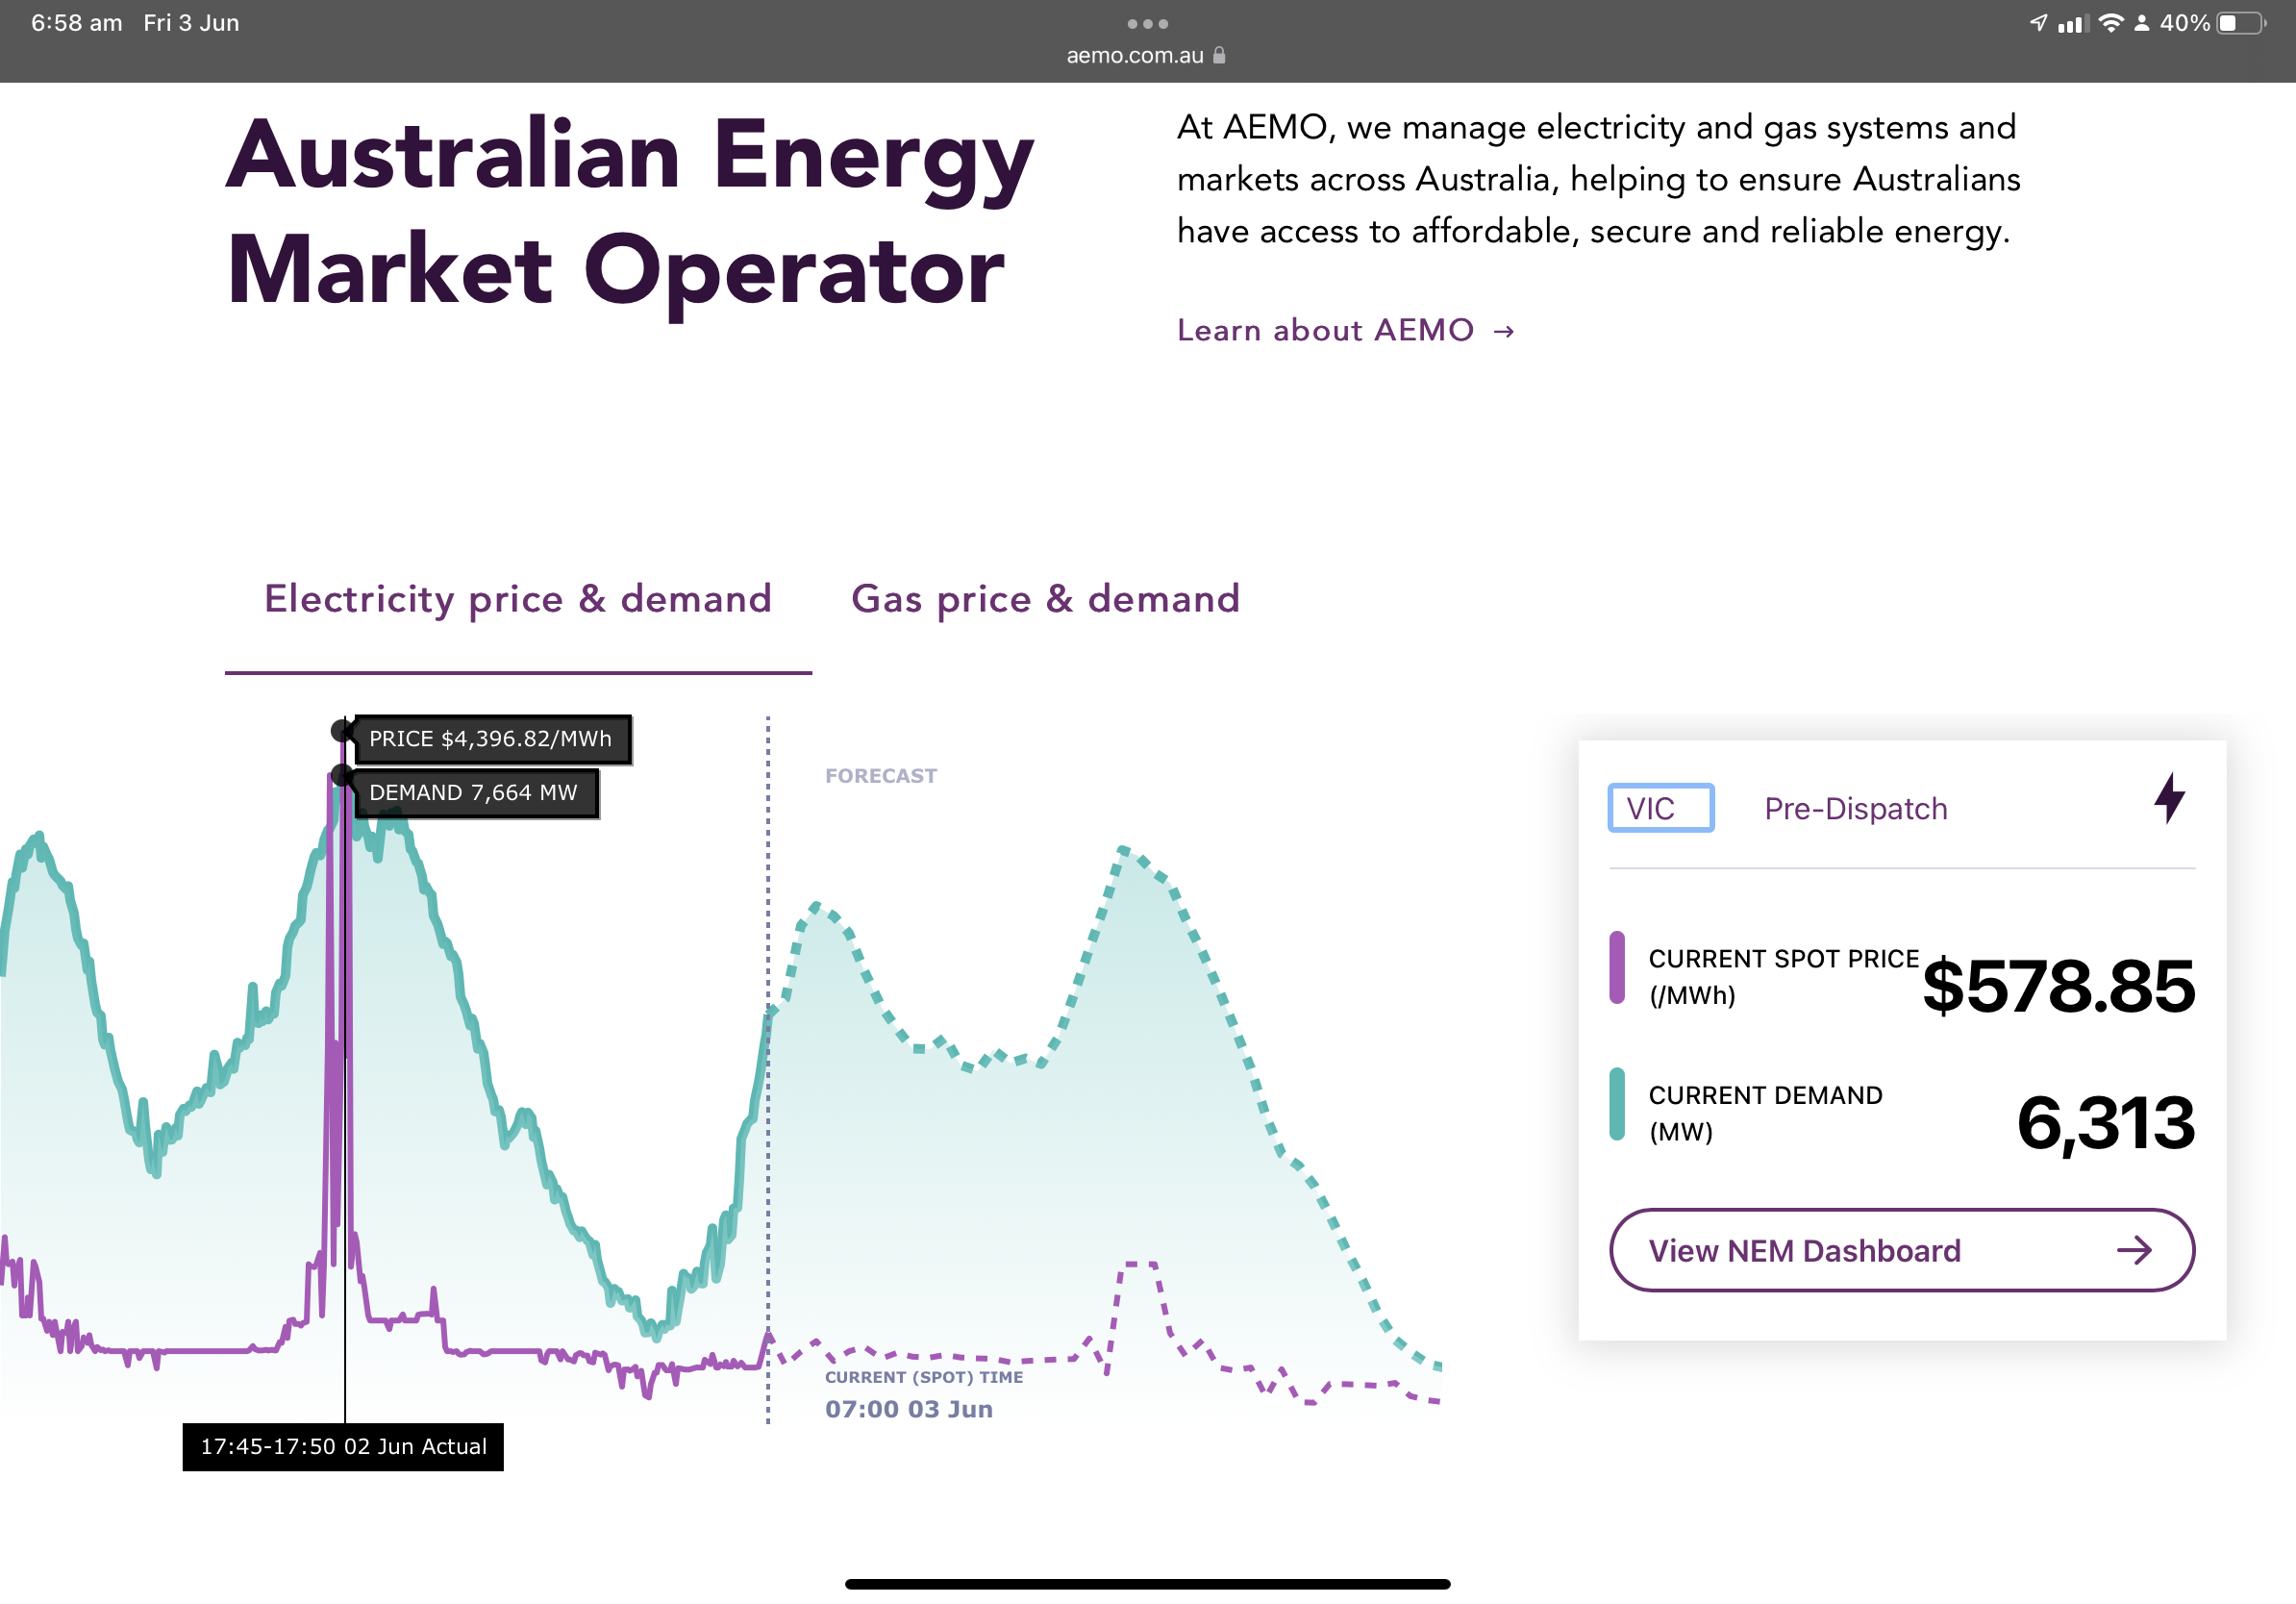The height and width of the screenshot is (1604, 2296).
Task: Tap the Wi-Fi status icon
Action: [x=2111, y=23]
